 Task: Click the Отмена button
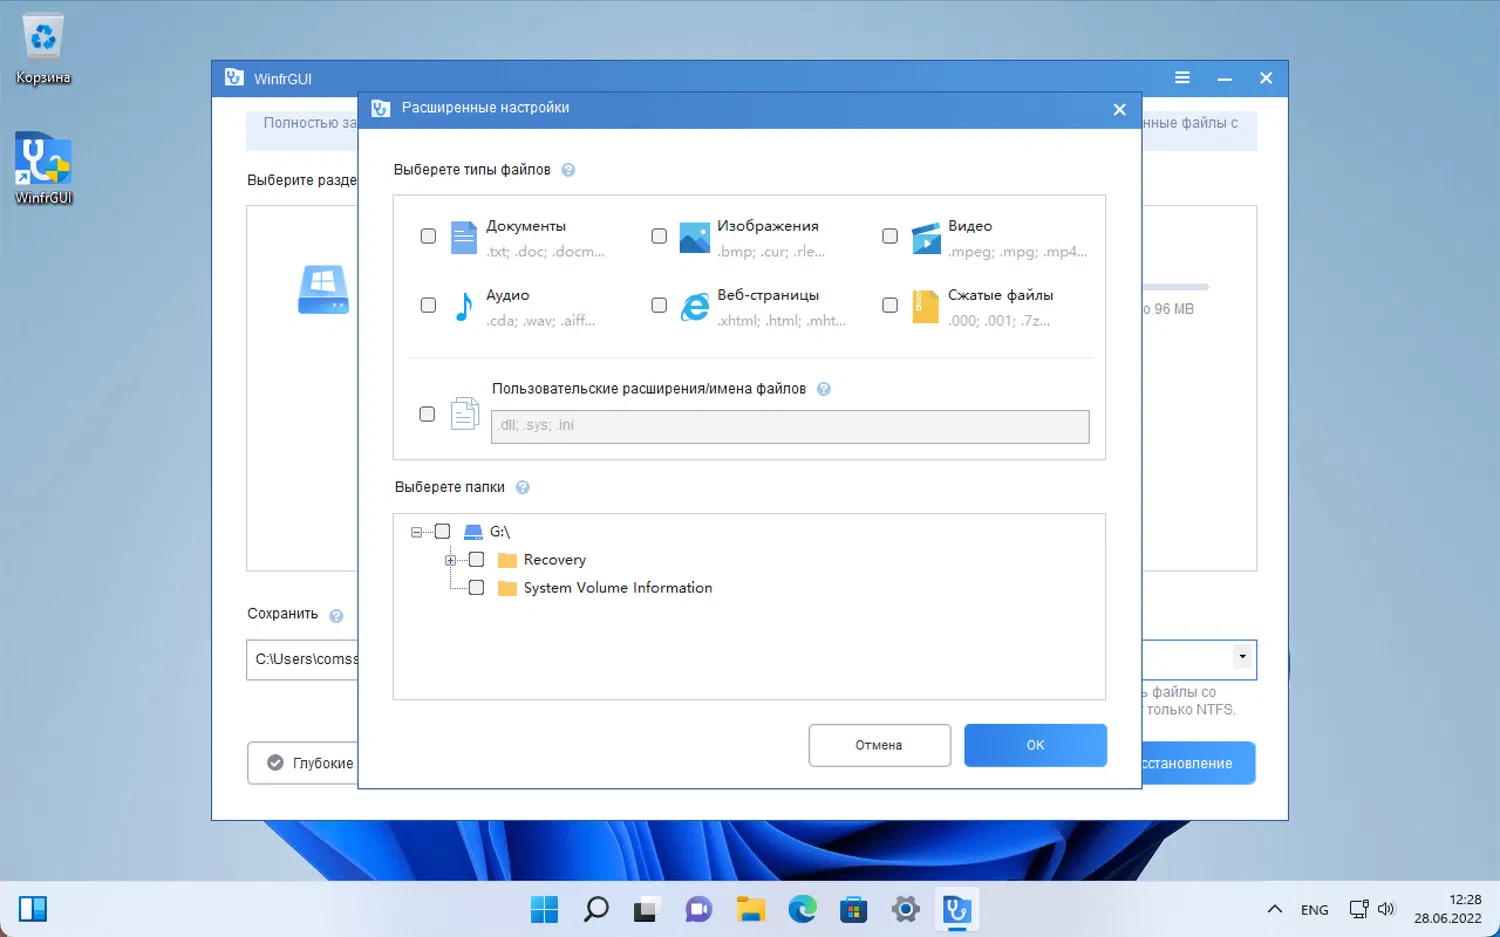click(x=879, y=745)
